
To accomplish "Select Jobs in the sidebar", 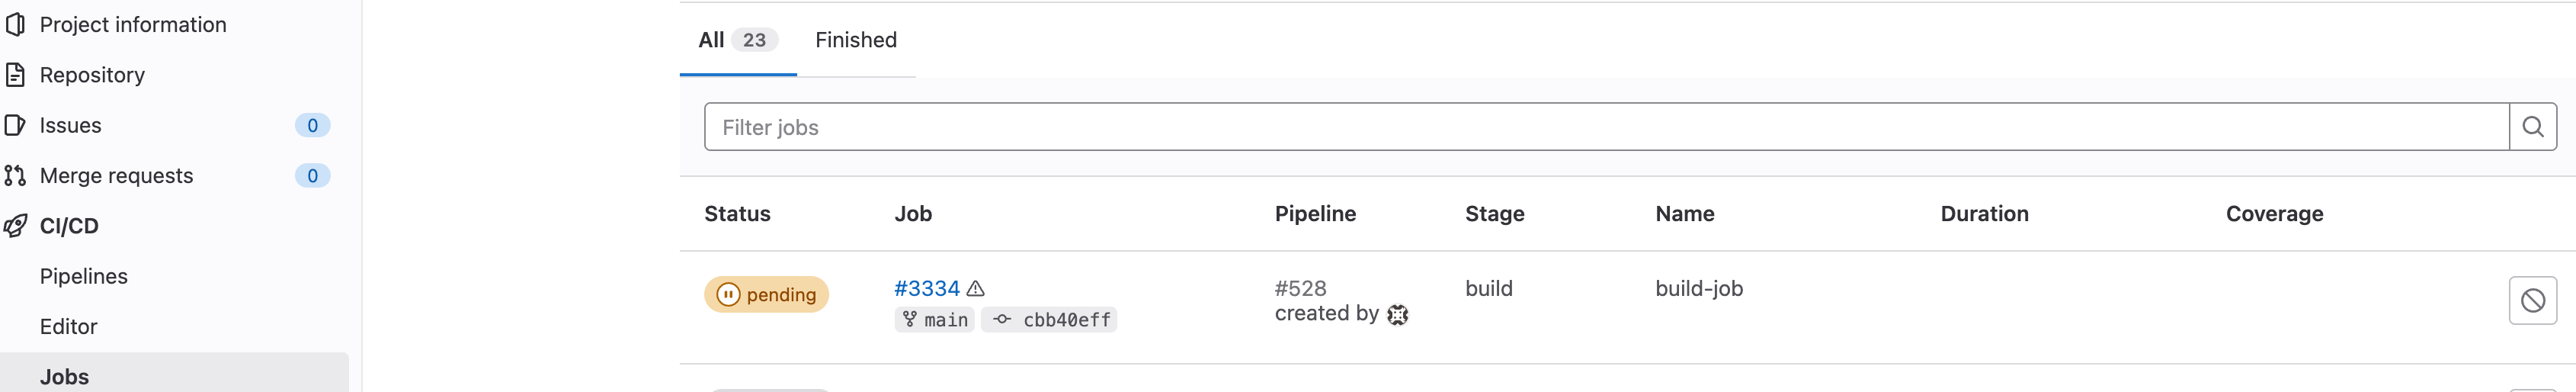I will point(64,377).
